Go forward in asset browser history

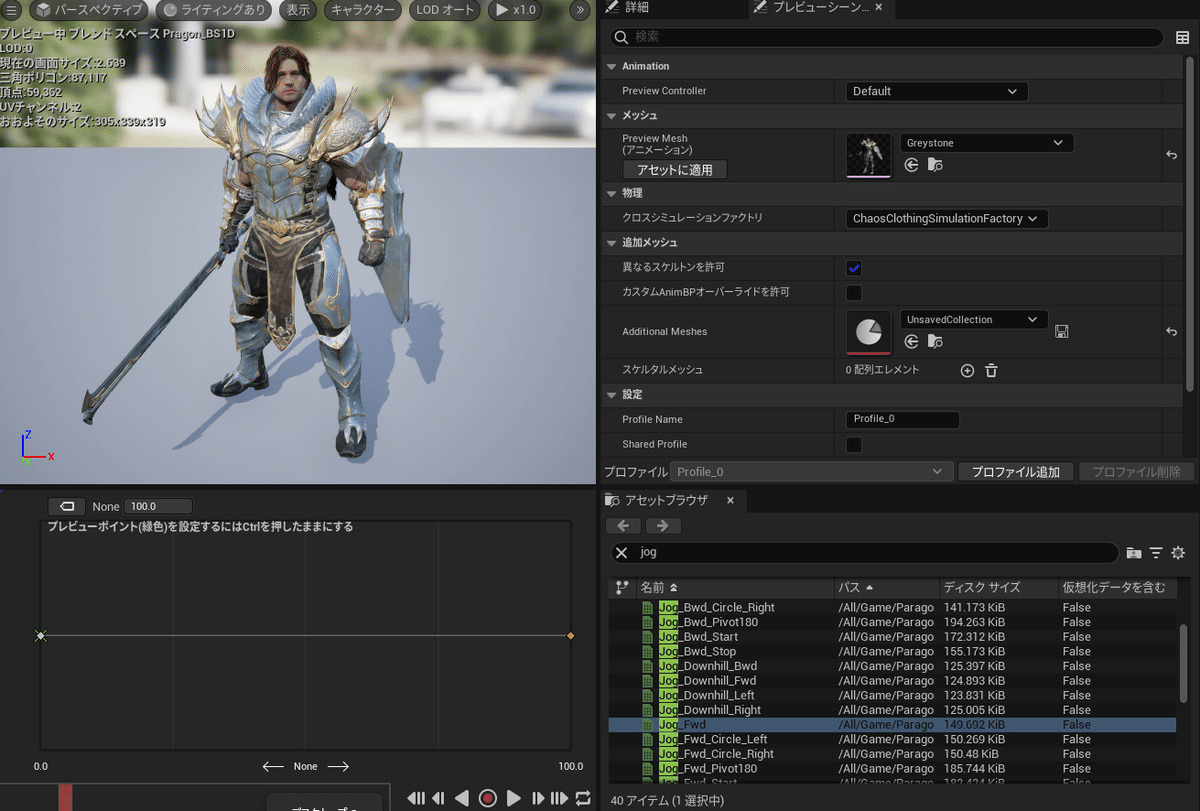point(662,526)
